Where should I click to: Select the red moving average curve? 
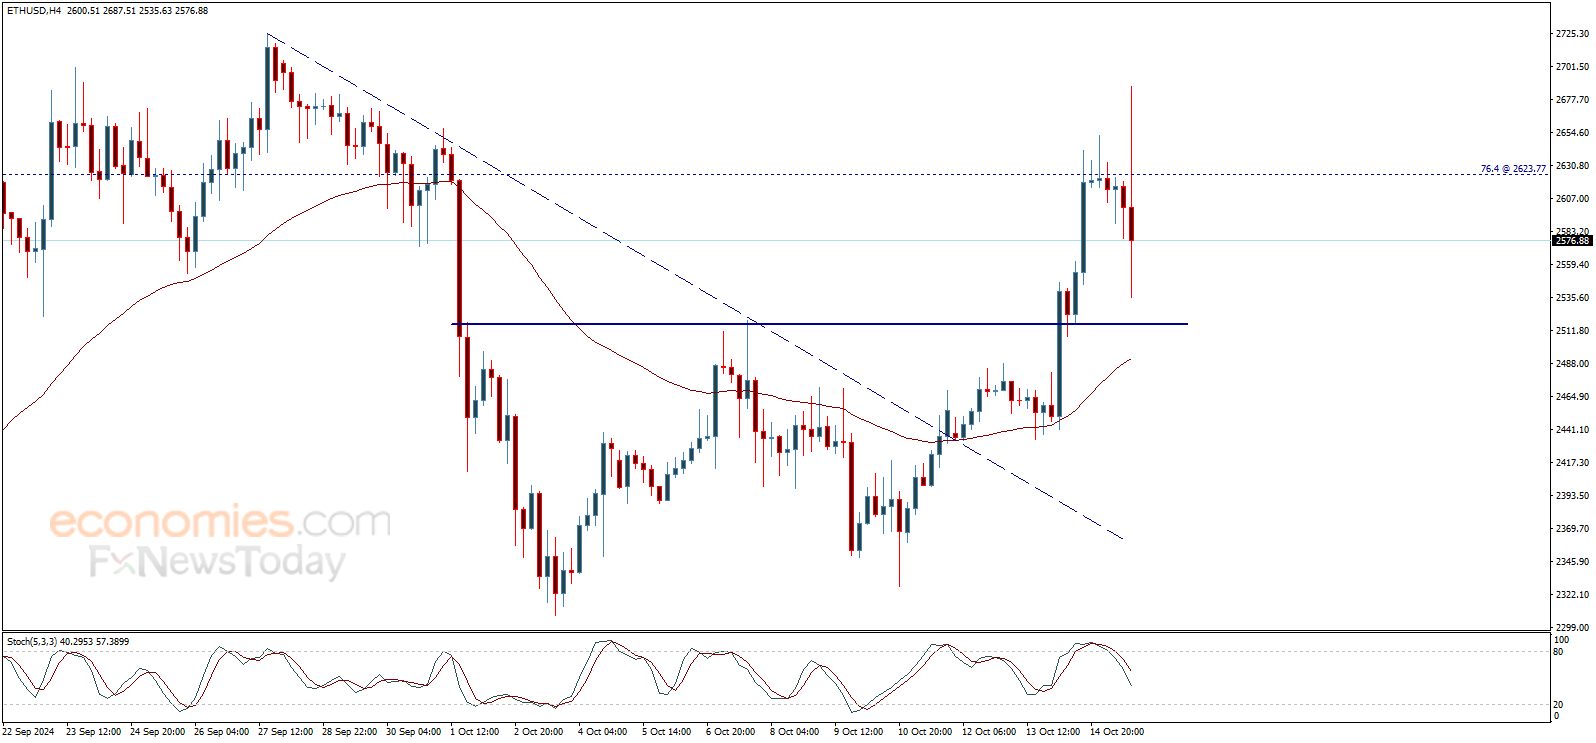(565, 311)
